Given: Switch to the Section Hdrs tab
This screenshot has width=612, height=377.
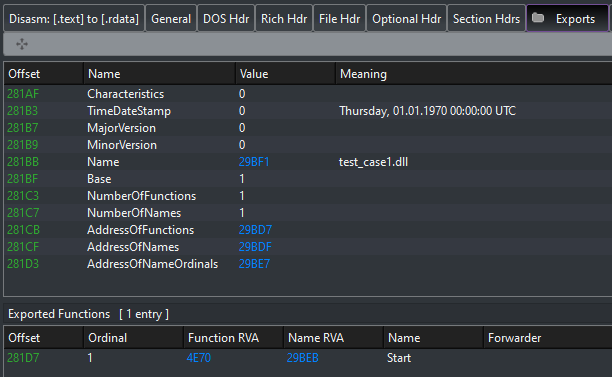Looking at the screenshot, I should (x=486, y=19).
